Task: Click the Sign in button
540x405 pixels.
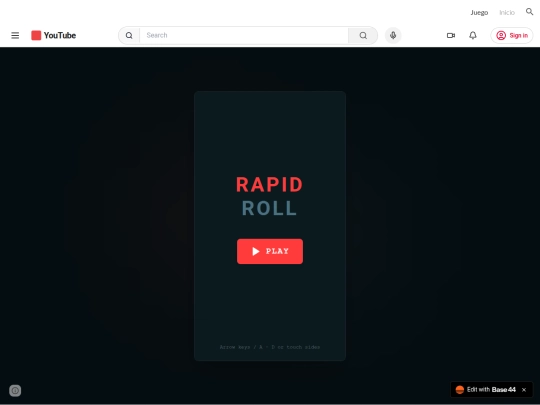Action: 512,35
